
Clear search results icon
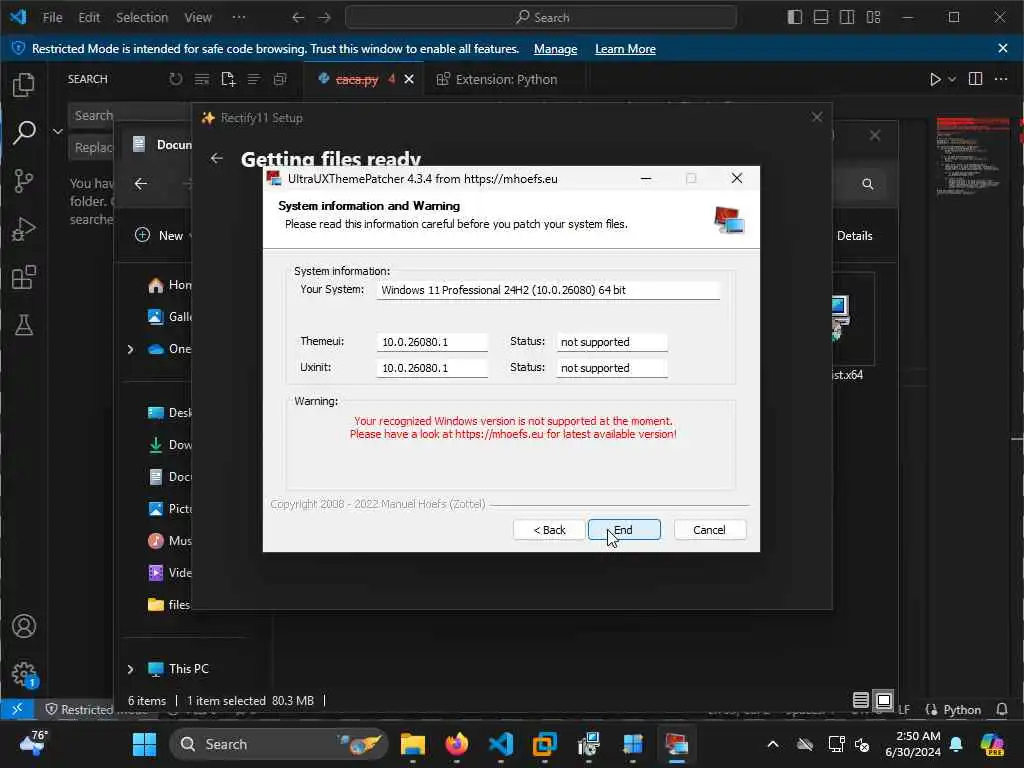[x=202, y=79]
